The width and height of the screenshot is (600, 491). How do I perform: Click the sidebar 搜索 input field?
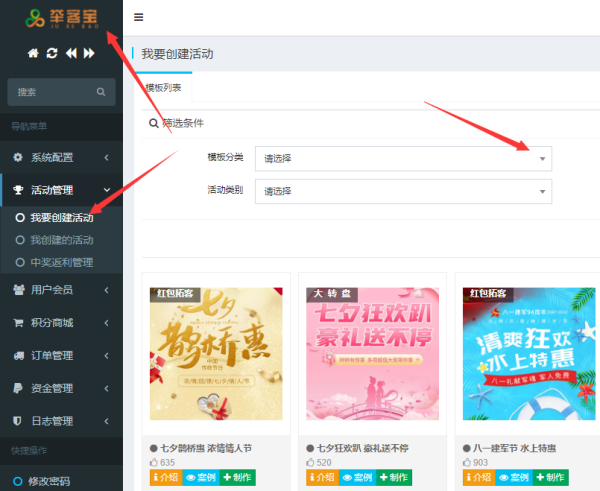(x=52, y=92)
